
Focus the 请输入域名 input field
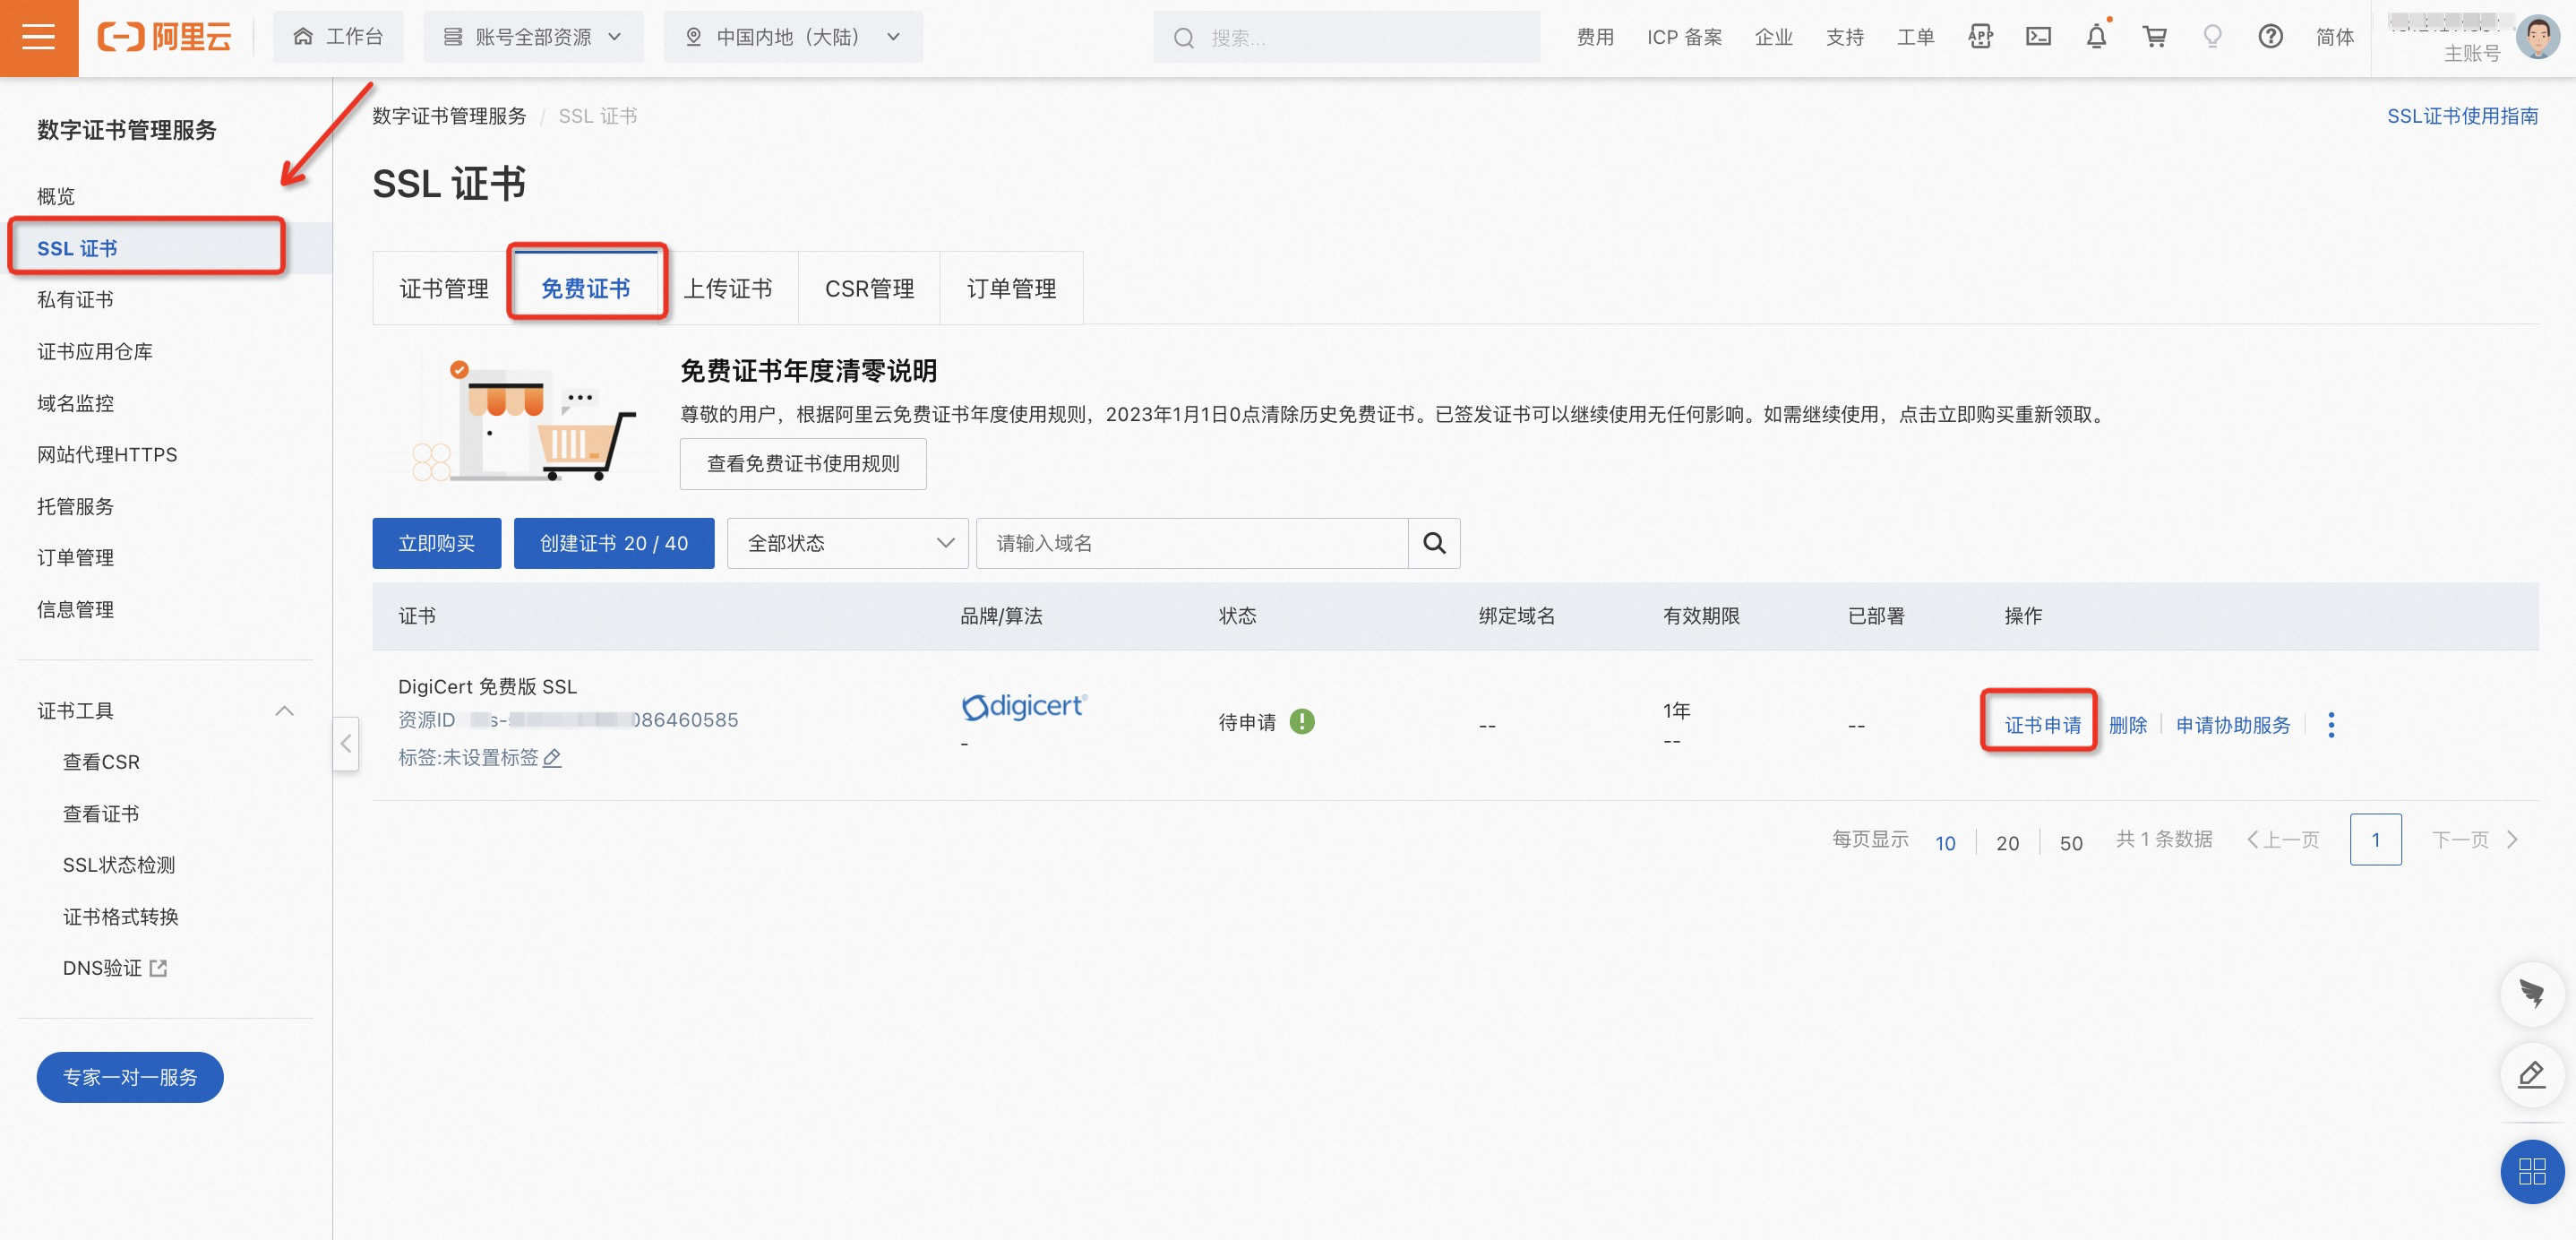pyautogui.click(x=1192, y=543)
